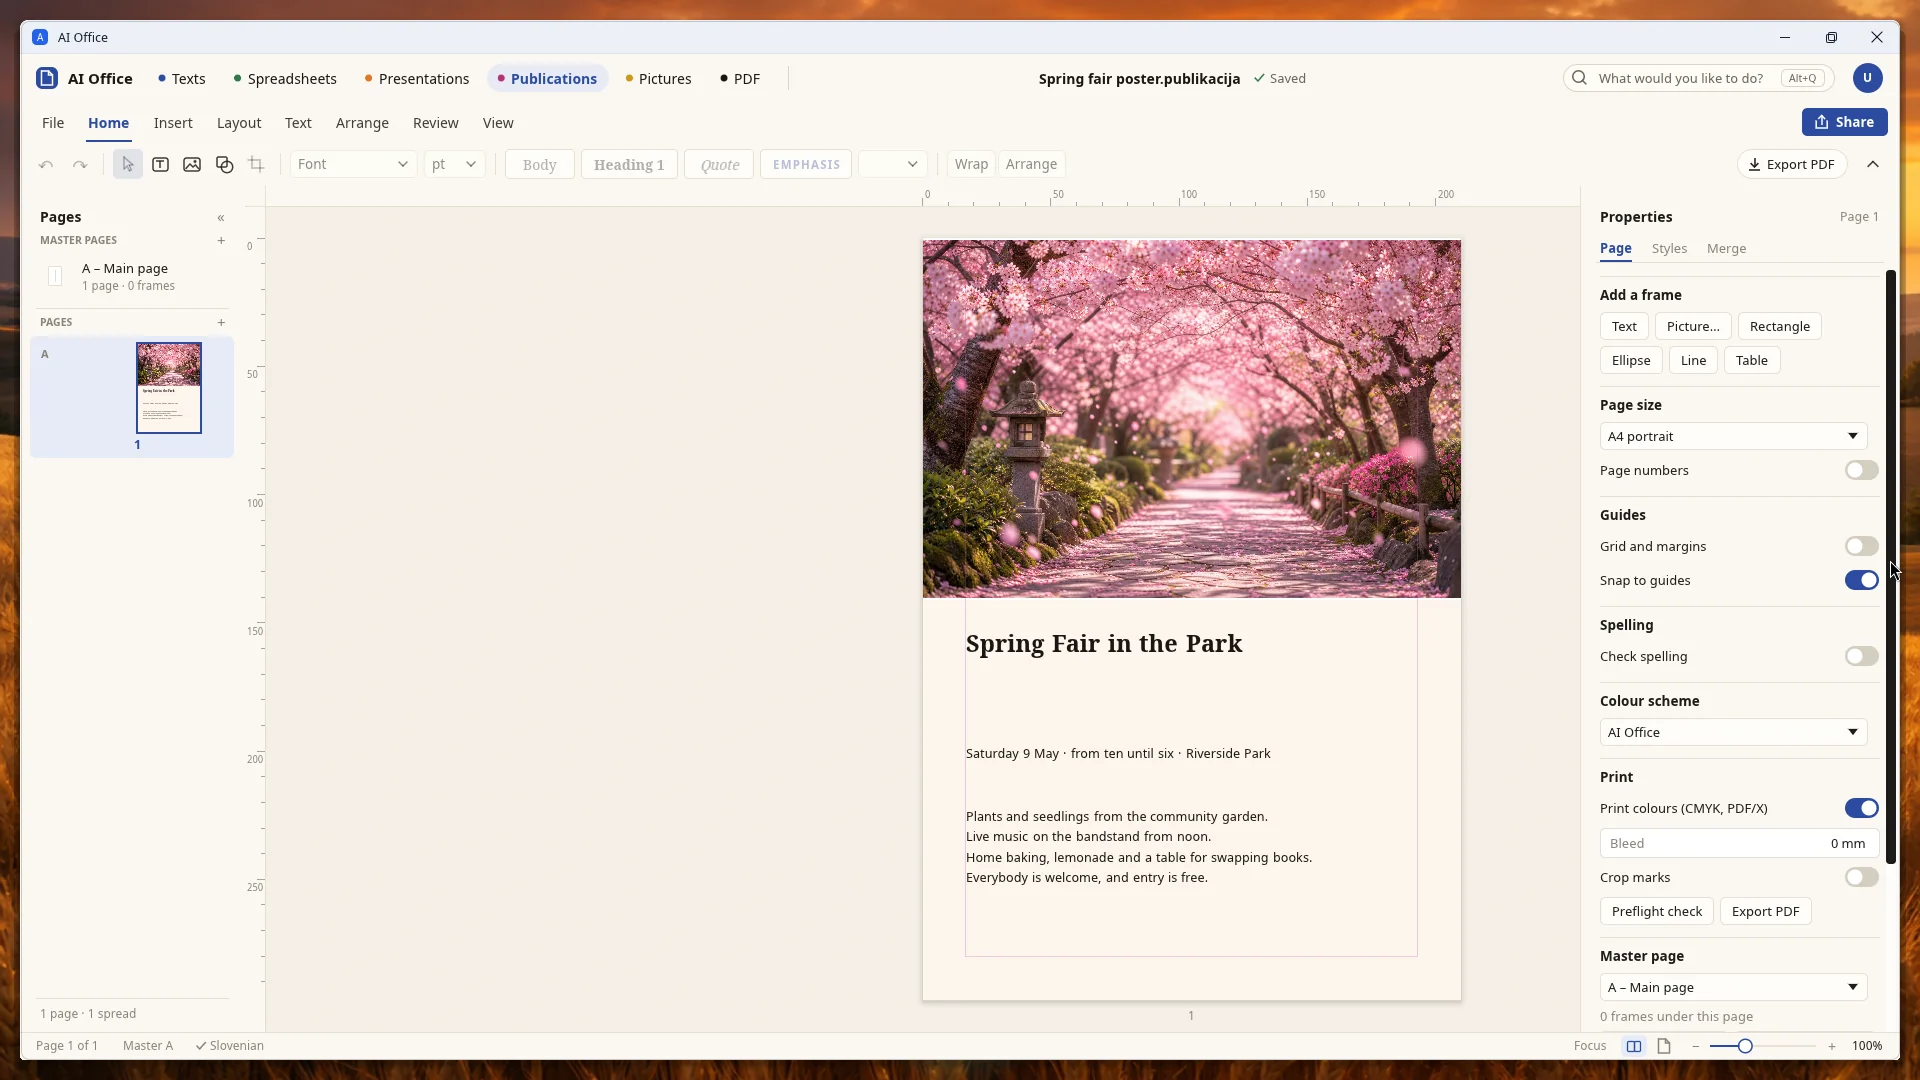The height and width of the screenshot is (1080, 1920).
Task: Click the zoom out minus icon
Action: click(1695, 1046)
